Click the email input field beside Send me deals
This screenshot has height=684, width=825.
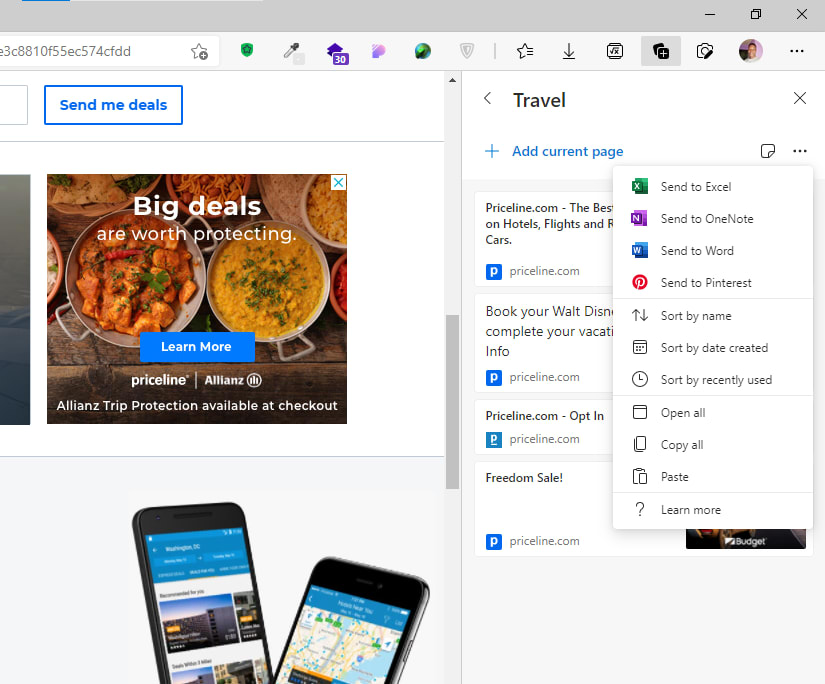(13, 105)
